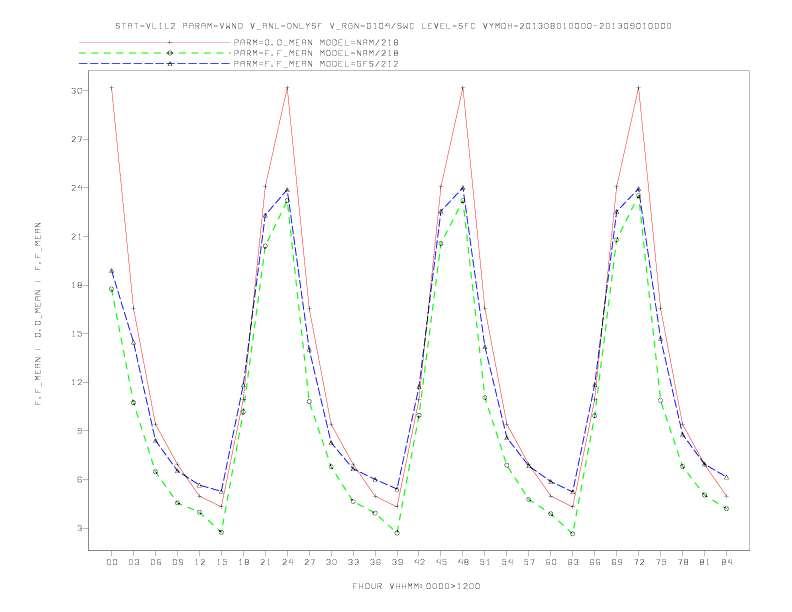Click x-axis forecast hour label 00
Image resolution: width=792 pixels, height=612 pixels.
pyautogui.click(x=112, y=562)
